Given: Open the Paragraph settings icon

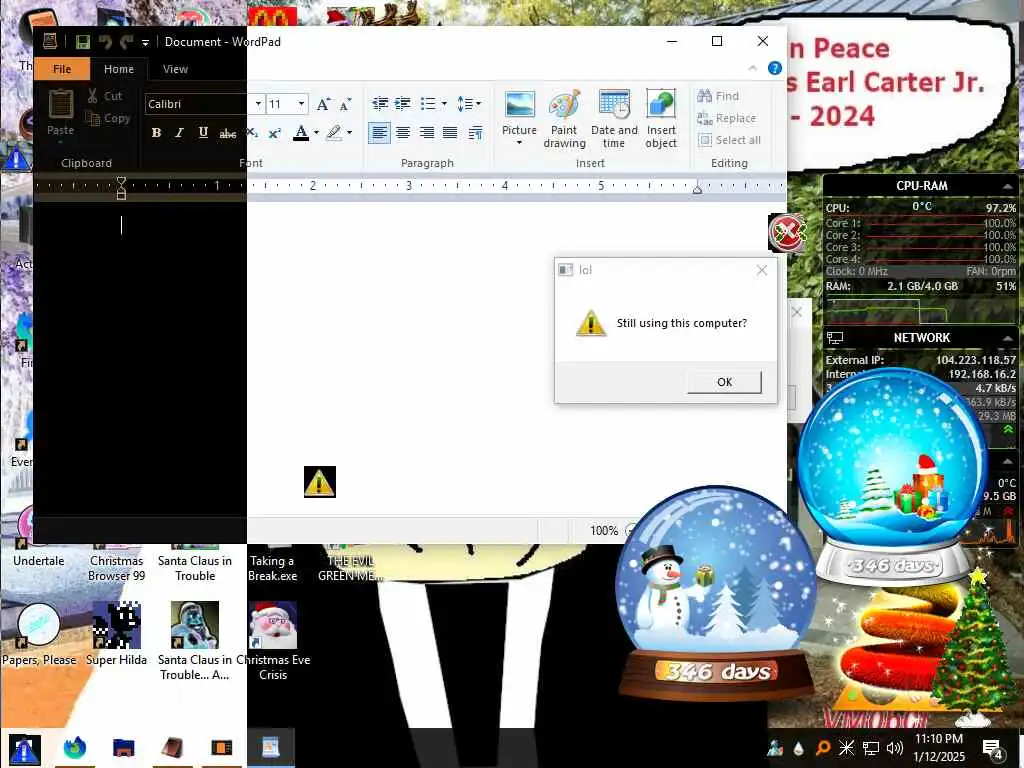Looking at the screenshot, I should point(476,133).
